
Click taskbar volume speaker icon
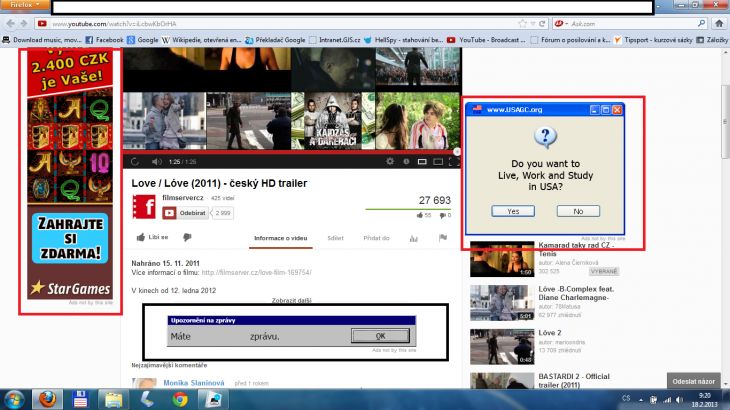679,400
